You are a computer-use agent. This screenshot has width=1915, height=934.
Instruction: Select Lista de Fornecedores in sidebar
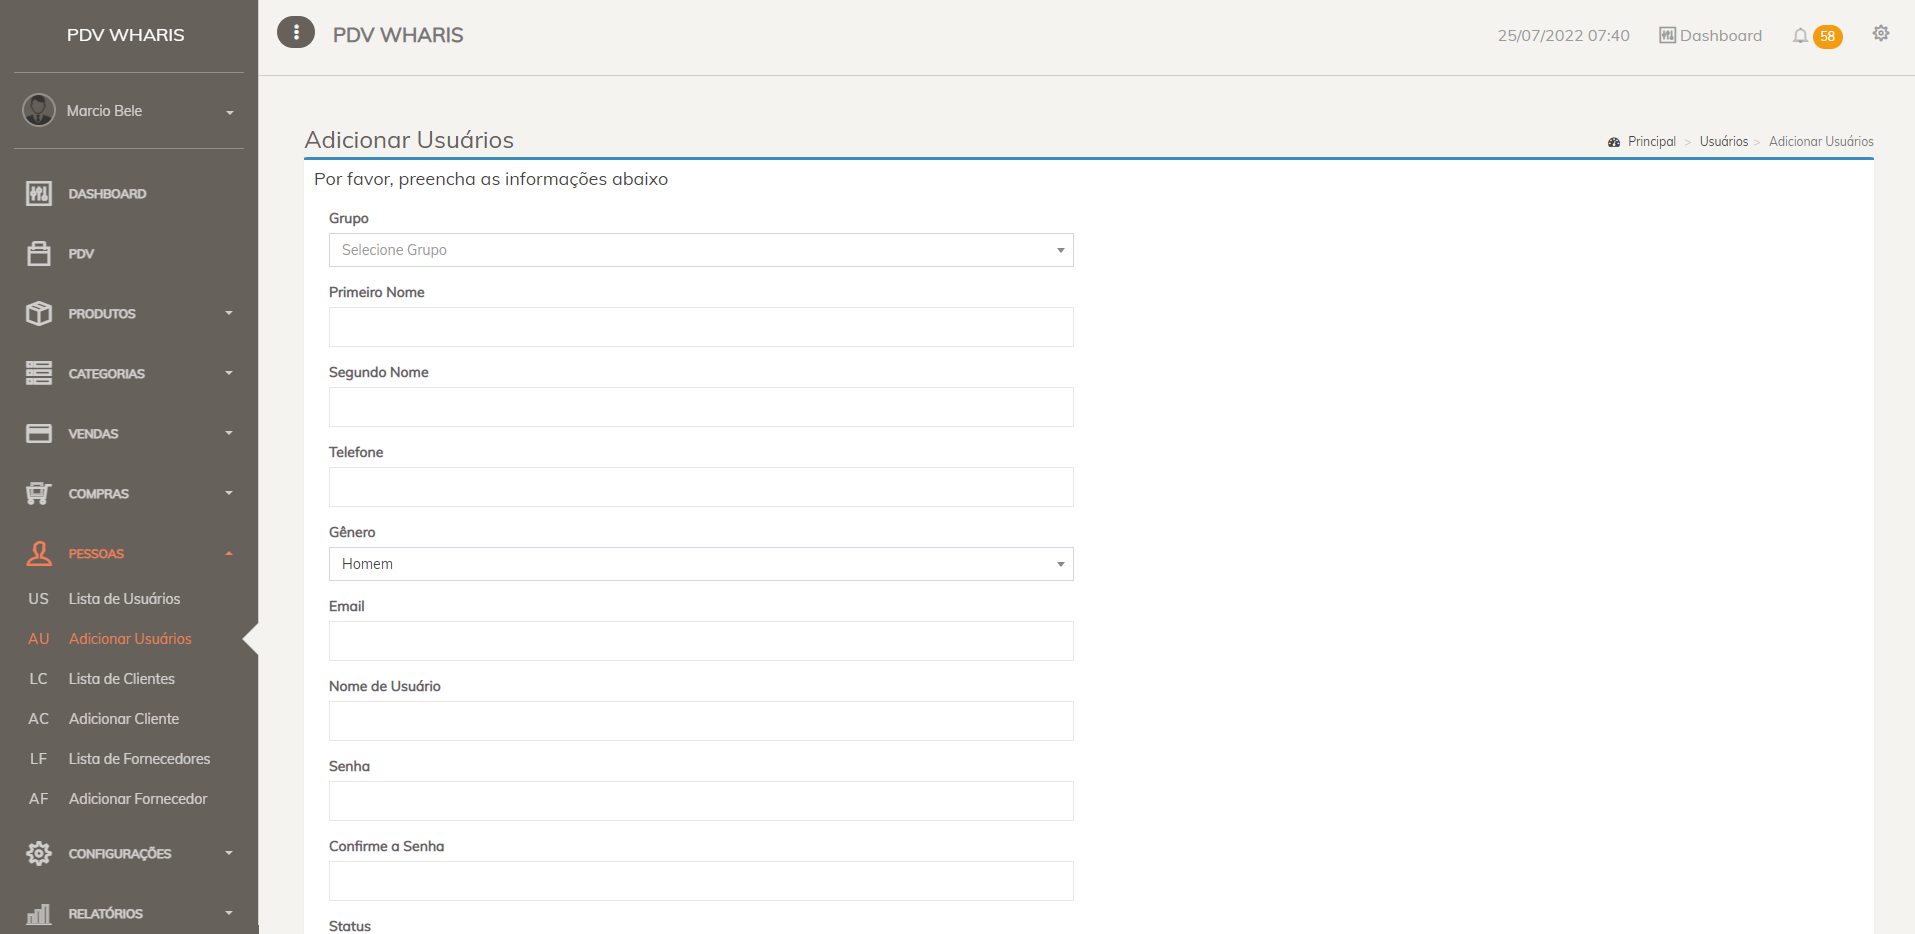[x=139, y=758]
